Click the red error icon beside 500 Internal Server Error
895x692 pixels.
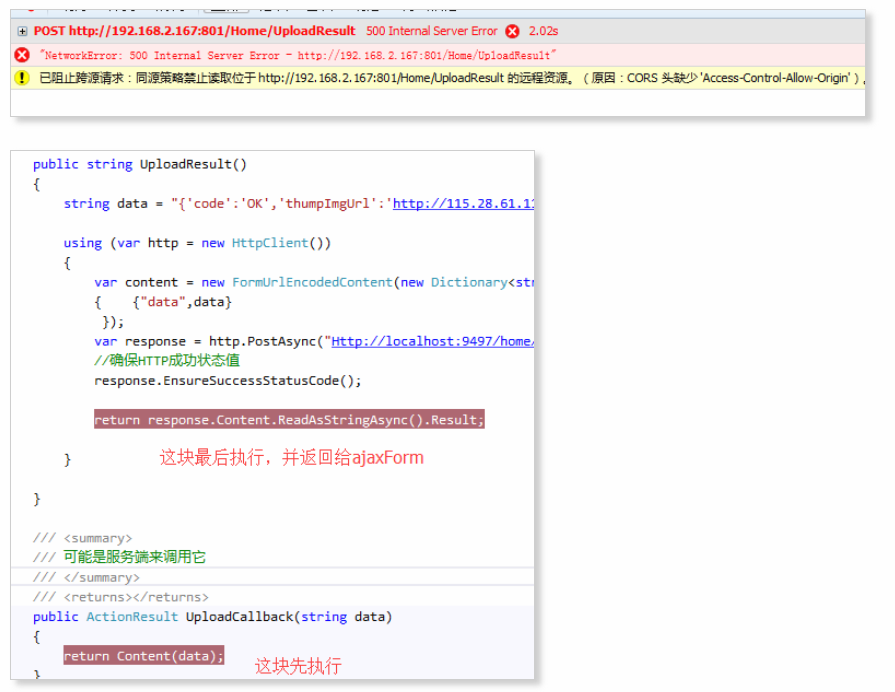click(512, 31)
